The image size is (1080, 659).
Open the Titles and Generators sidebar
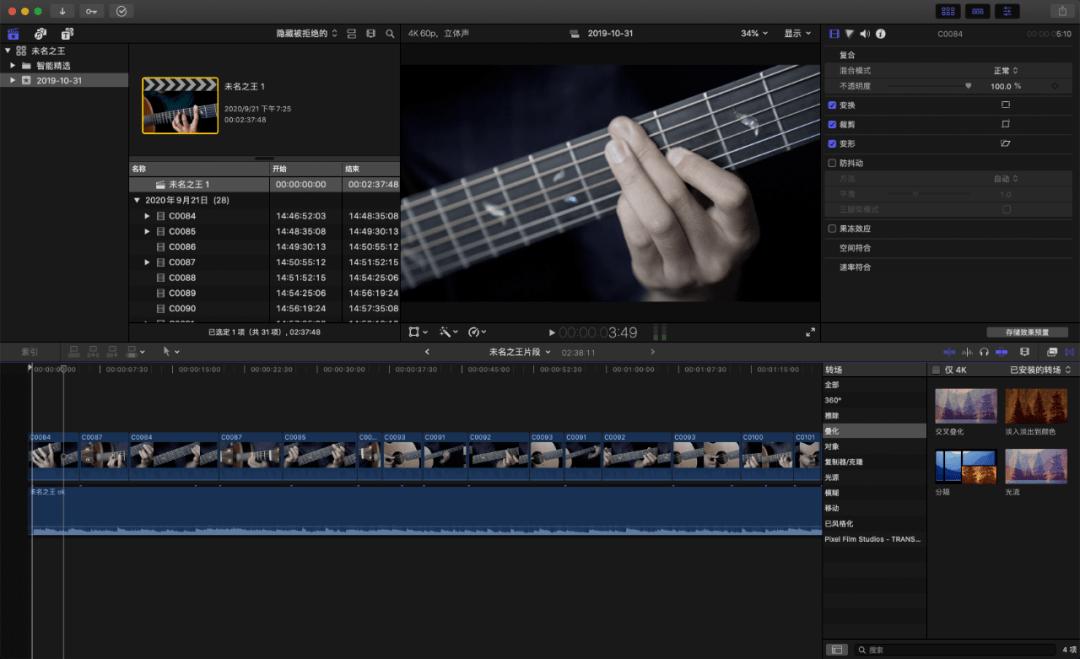67,34
